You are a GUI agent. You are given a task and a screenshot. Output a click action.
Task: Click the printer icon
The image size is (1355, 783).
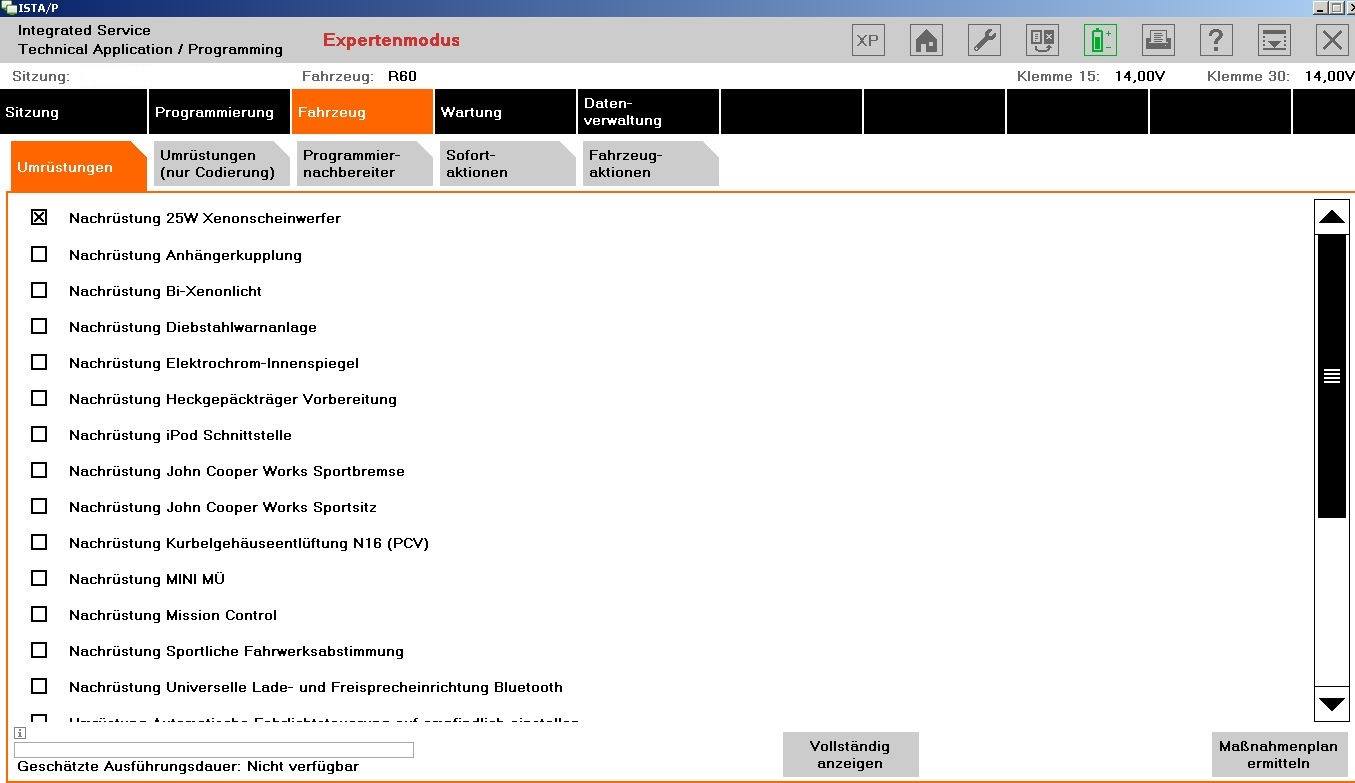click(1158, 41)
